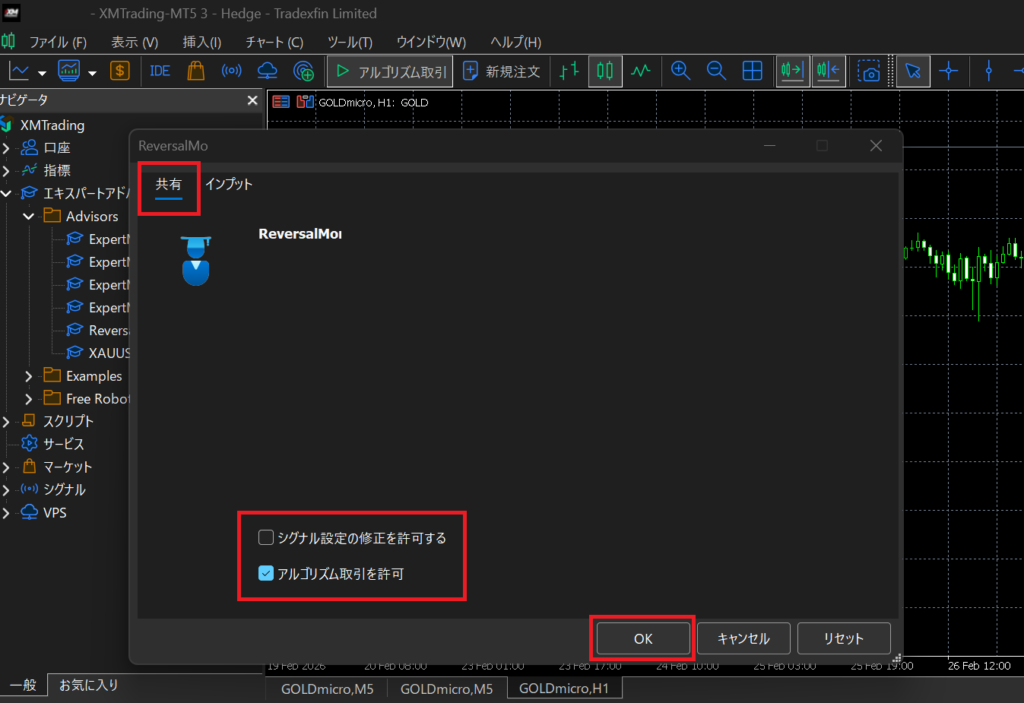Open the Signals icon in toolbar
This screenshot has height=703, width=1024.
[231, 71]
